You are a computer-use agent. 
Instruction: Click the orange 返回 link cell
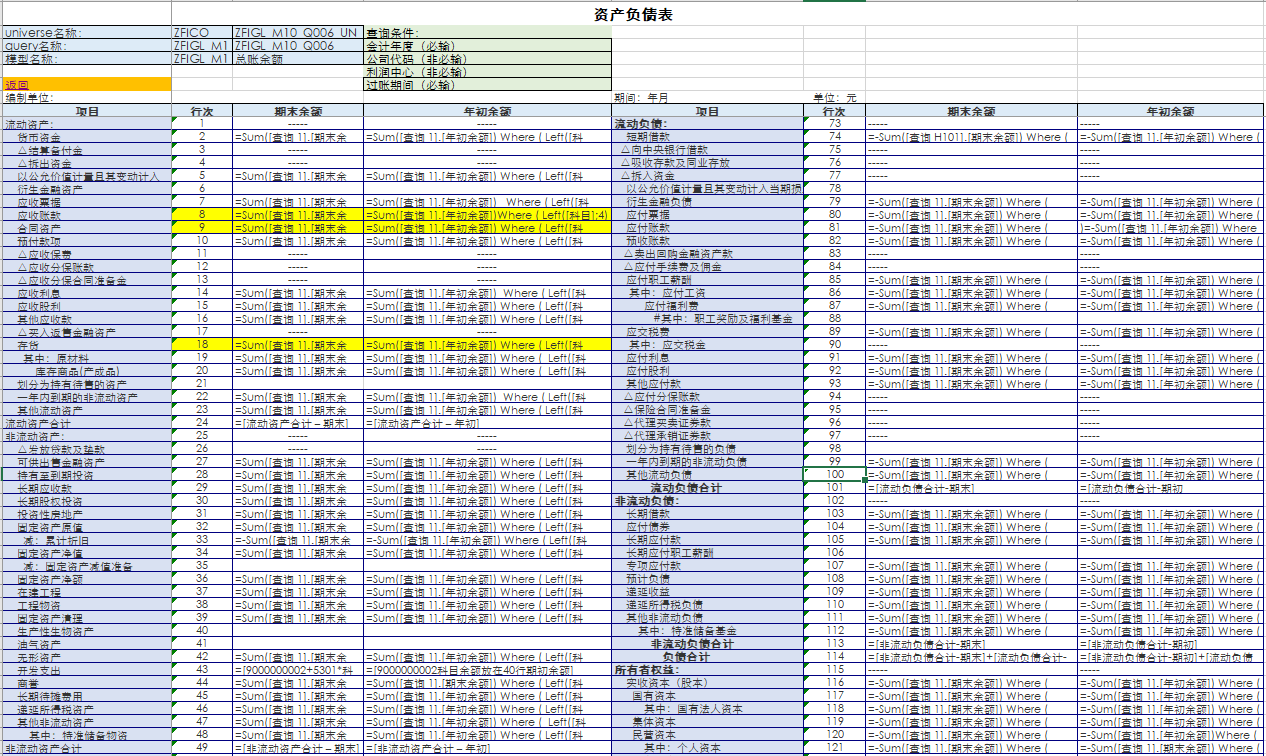pyautogui.click(x=87, y=85)
